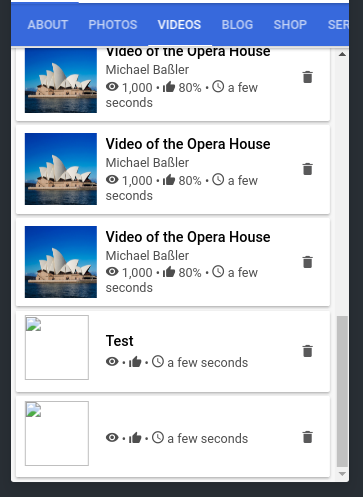Click thumbs-up icon in the Test entry
The height and width of the screenshot is (497, 363).
[x=135, y=362]
